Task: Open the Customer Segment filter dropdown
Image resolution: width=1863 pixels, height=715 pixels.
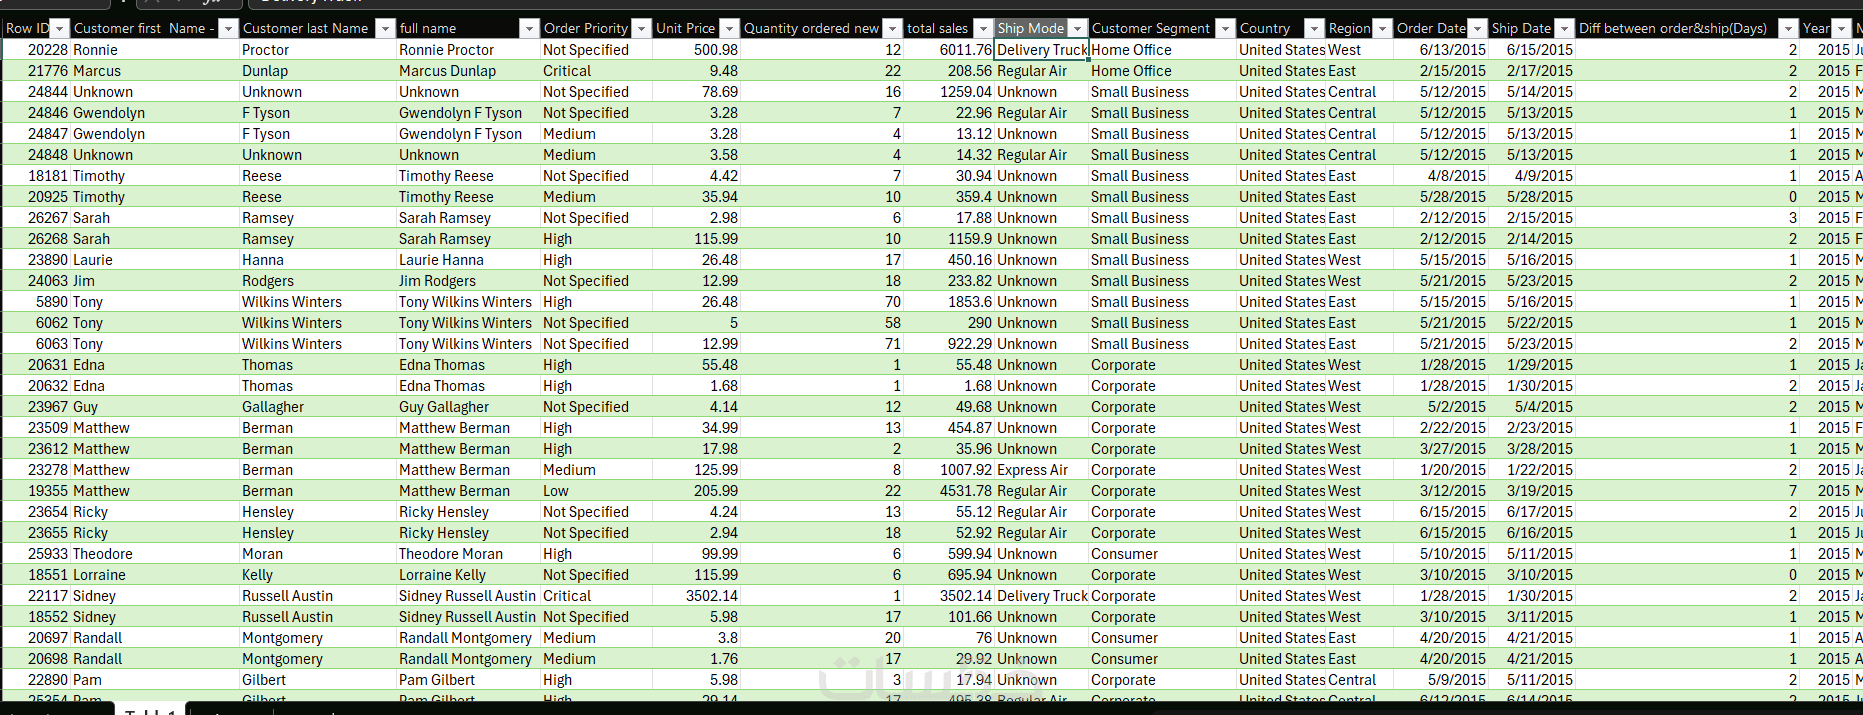Action: coord(1225,29)
